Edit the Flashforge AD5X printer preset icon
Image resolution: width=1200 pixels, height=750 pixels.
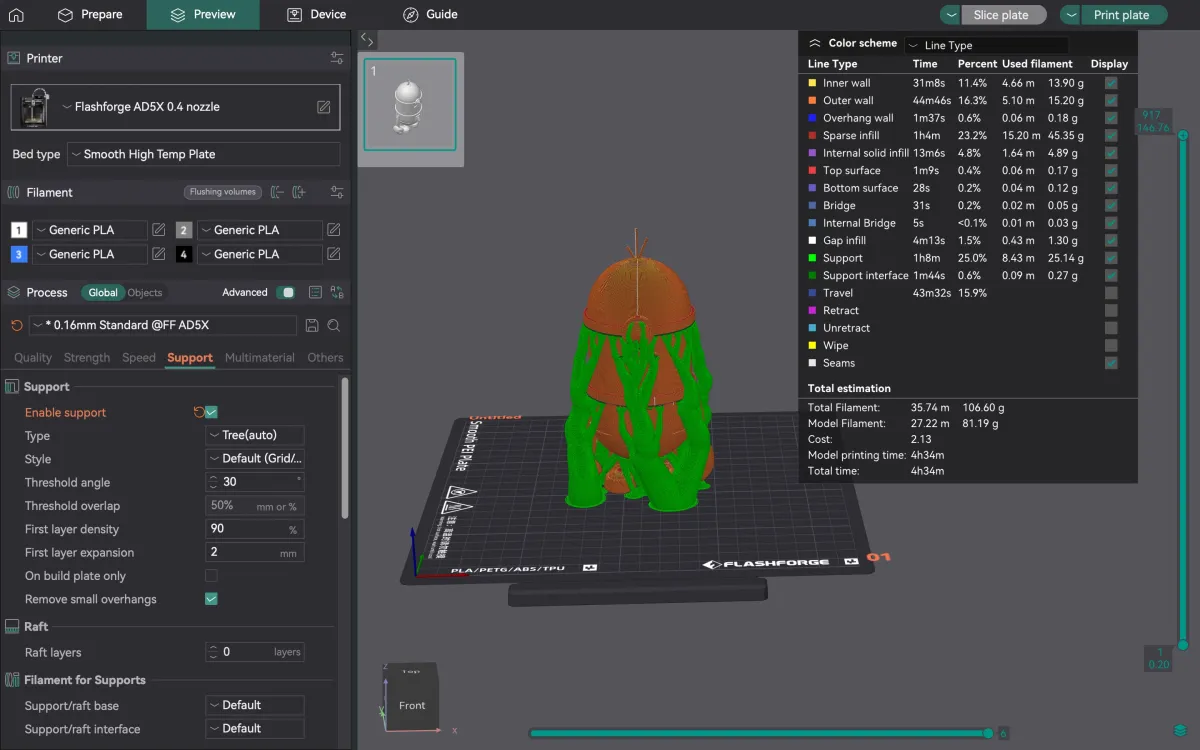pyautogui.click(x=324, y=107)
